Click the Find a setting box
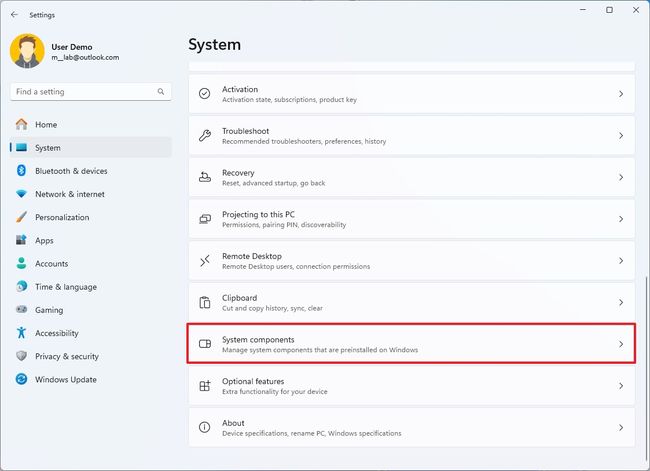Image resolution: width=650 pixels, height=471 pixels. point(91,92)
